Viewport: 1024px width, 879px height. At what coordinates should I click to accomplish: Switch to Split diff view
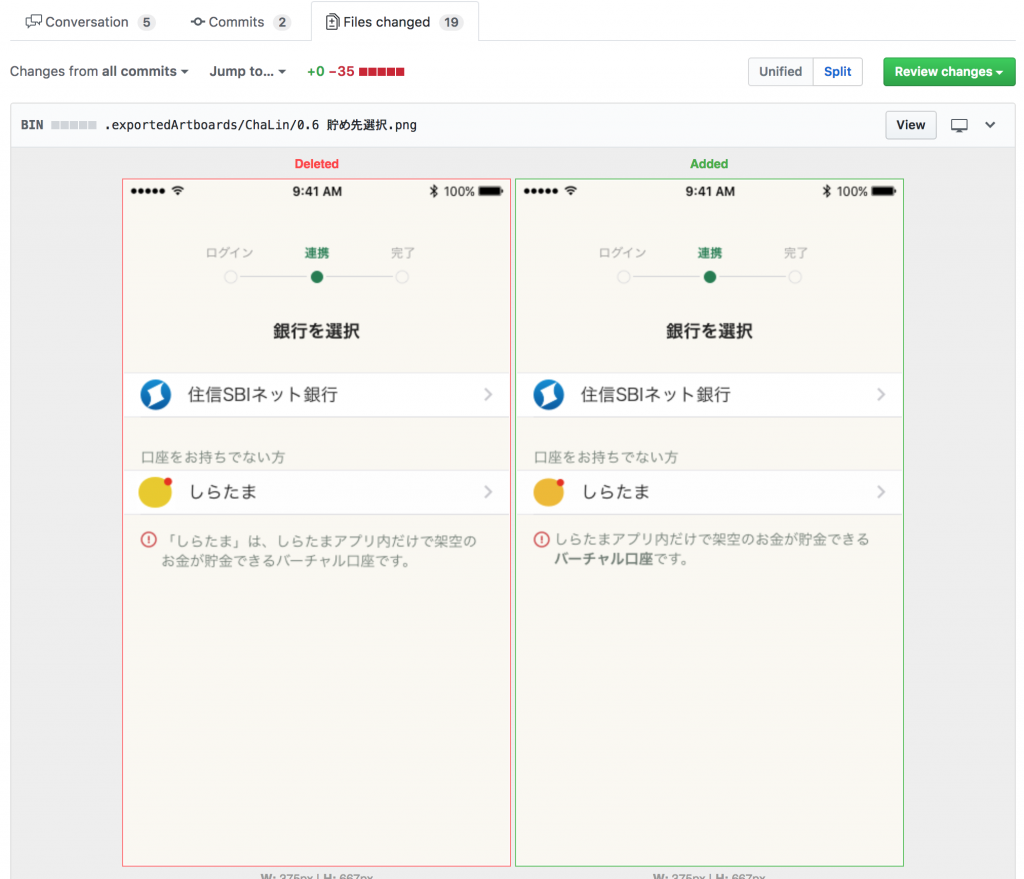click(x=837, y=72)
